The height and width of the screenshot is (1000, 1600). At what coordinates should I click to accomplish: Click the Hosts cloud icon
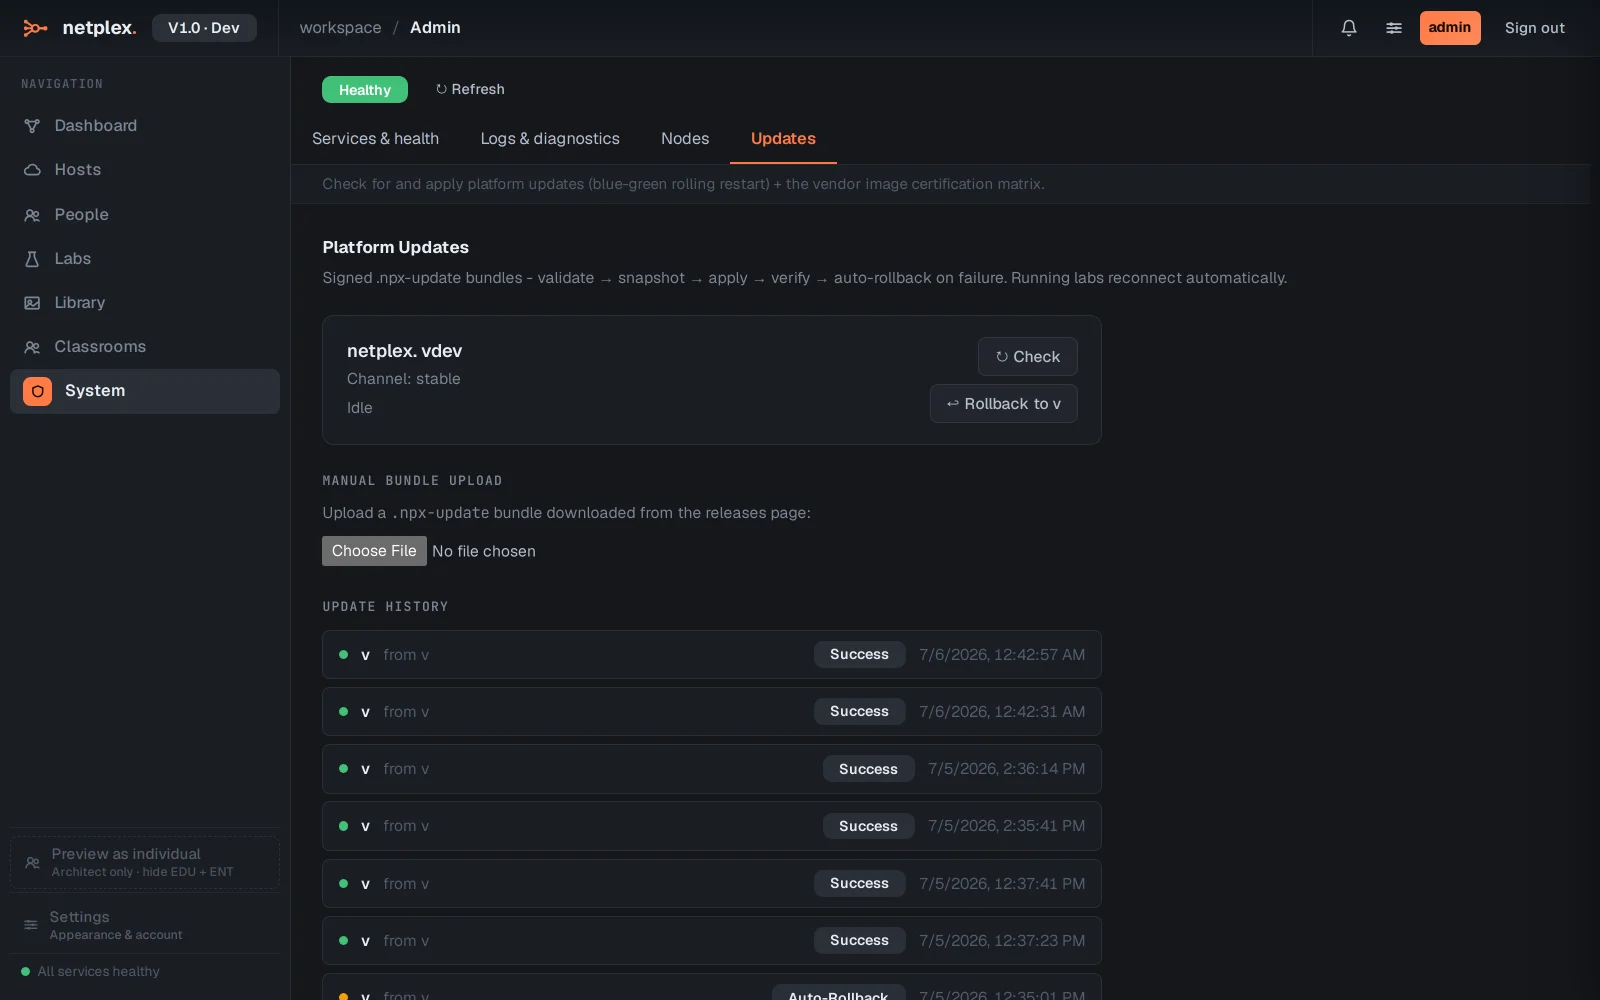(x=32, y=170)
